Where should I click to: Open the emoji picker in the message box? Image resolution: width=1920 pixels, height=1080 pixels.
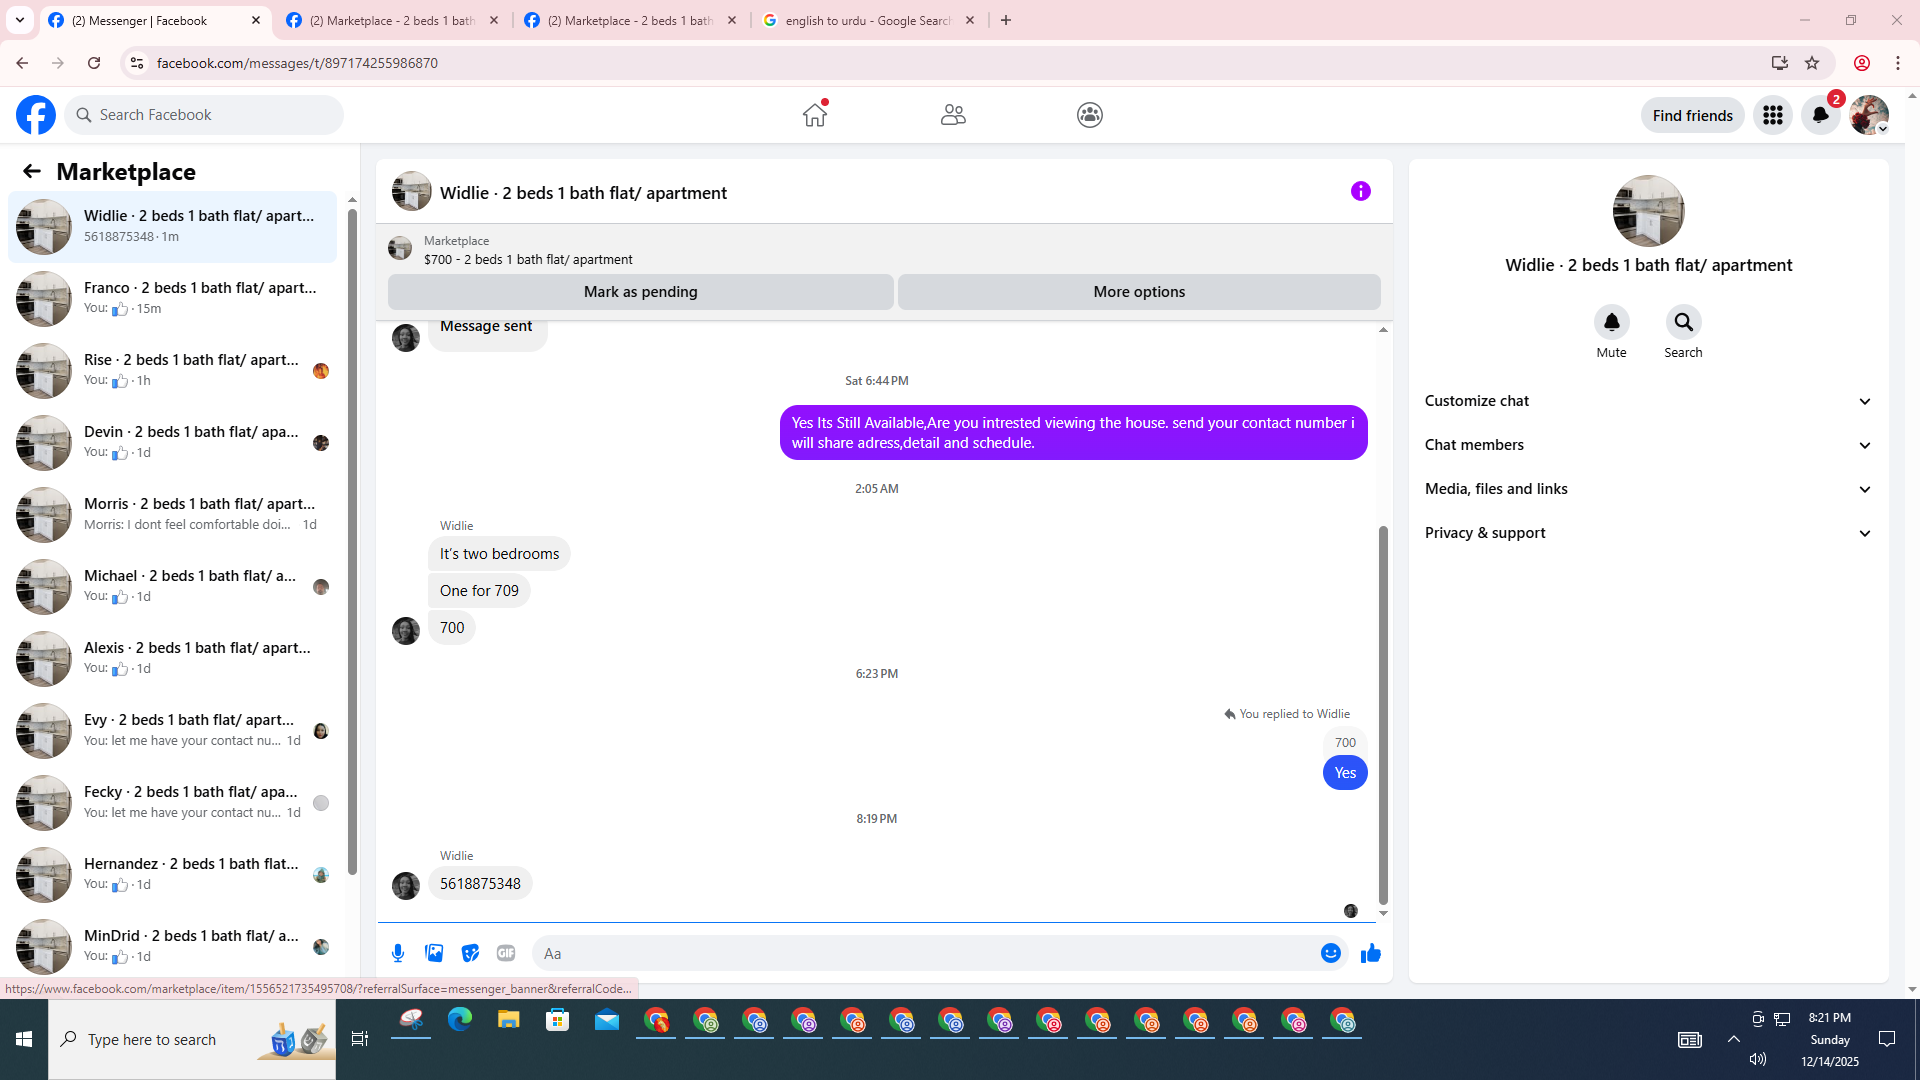click(x=1330, y=953)
